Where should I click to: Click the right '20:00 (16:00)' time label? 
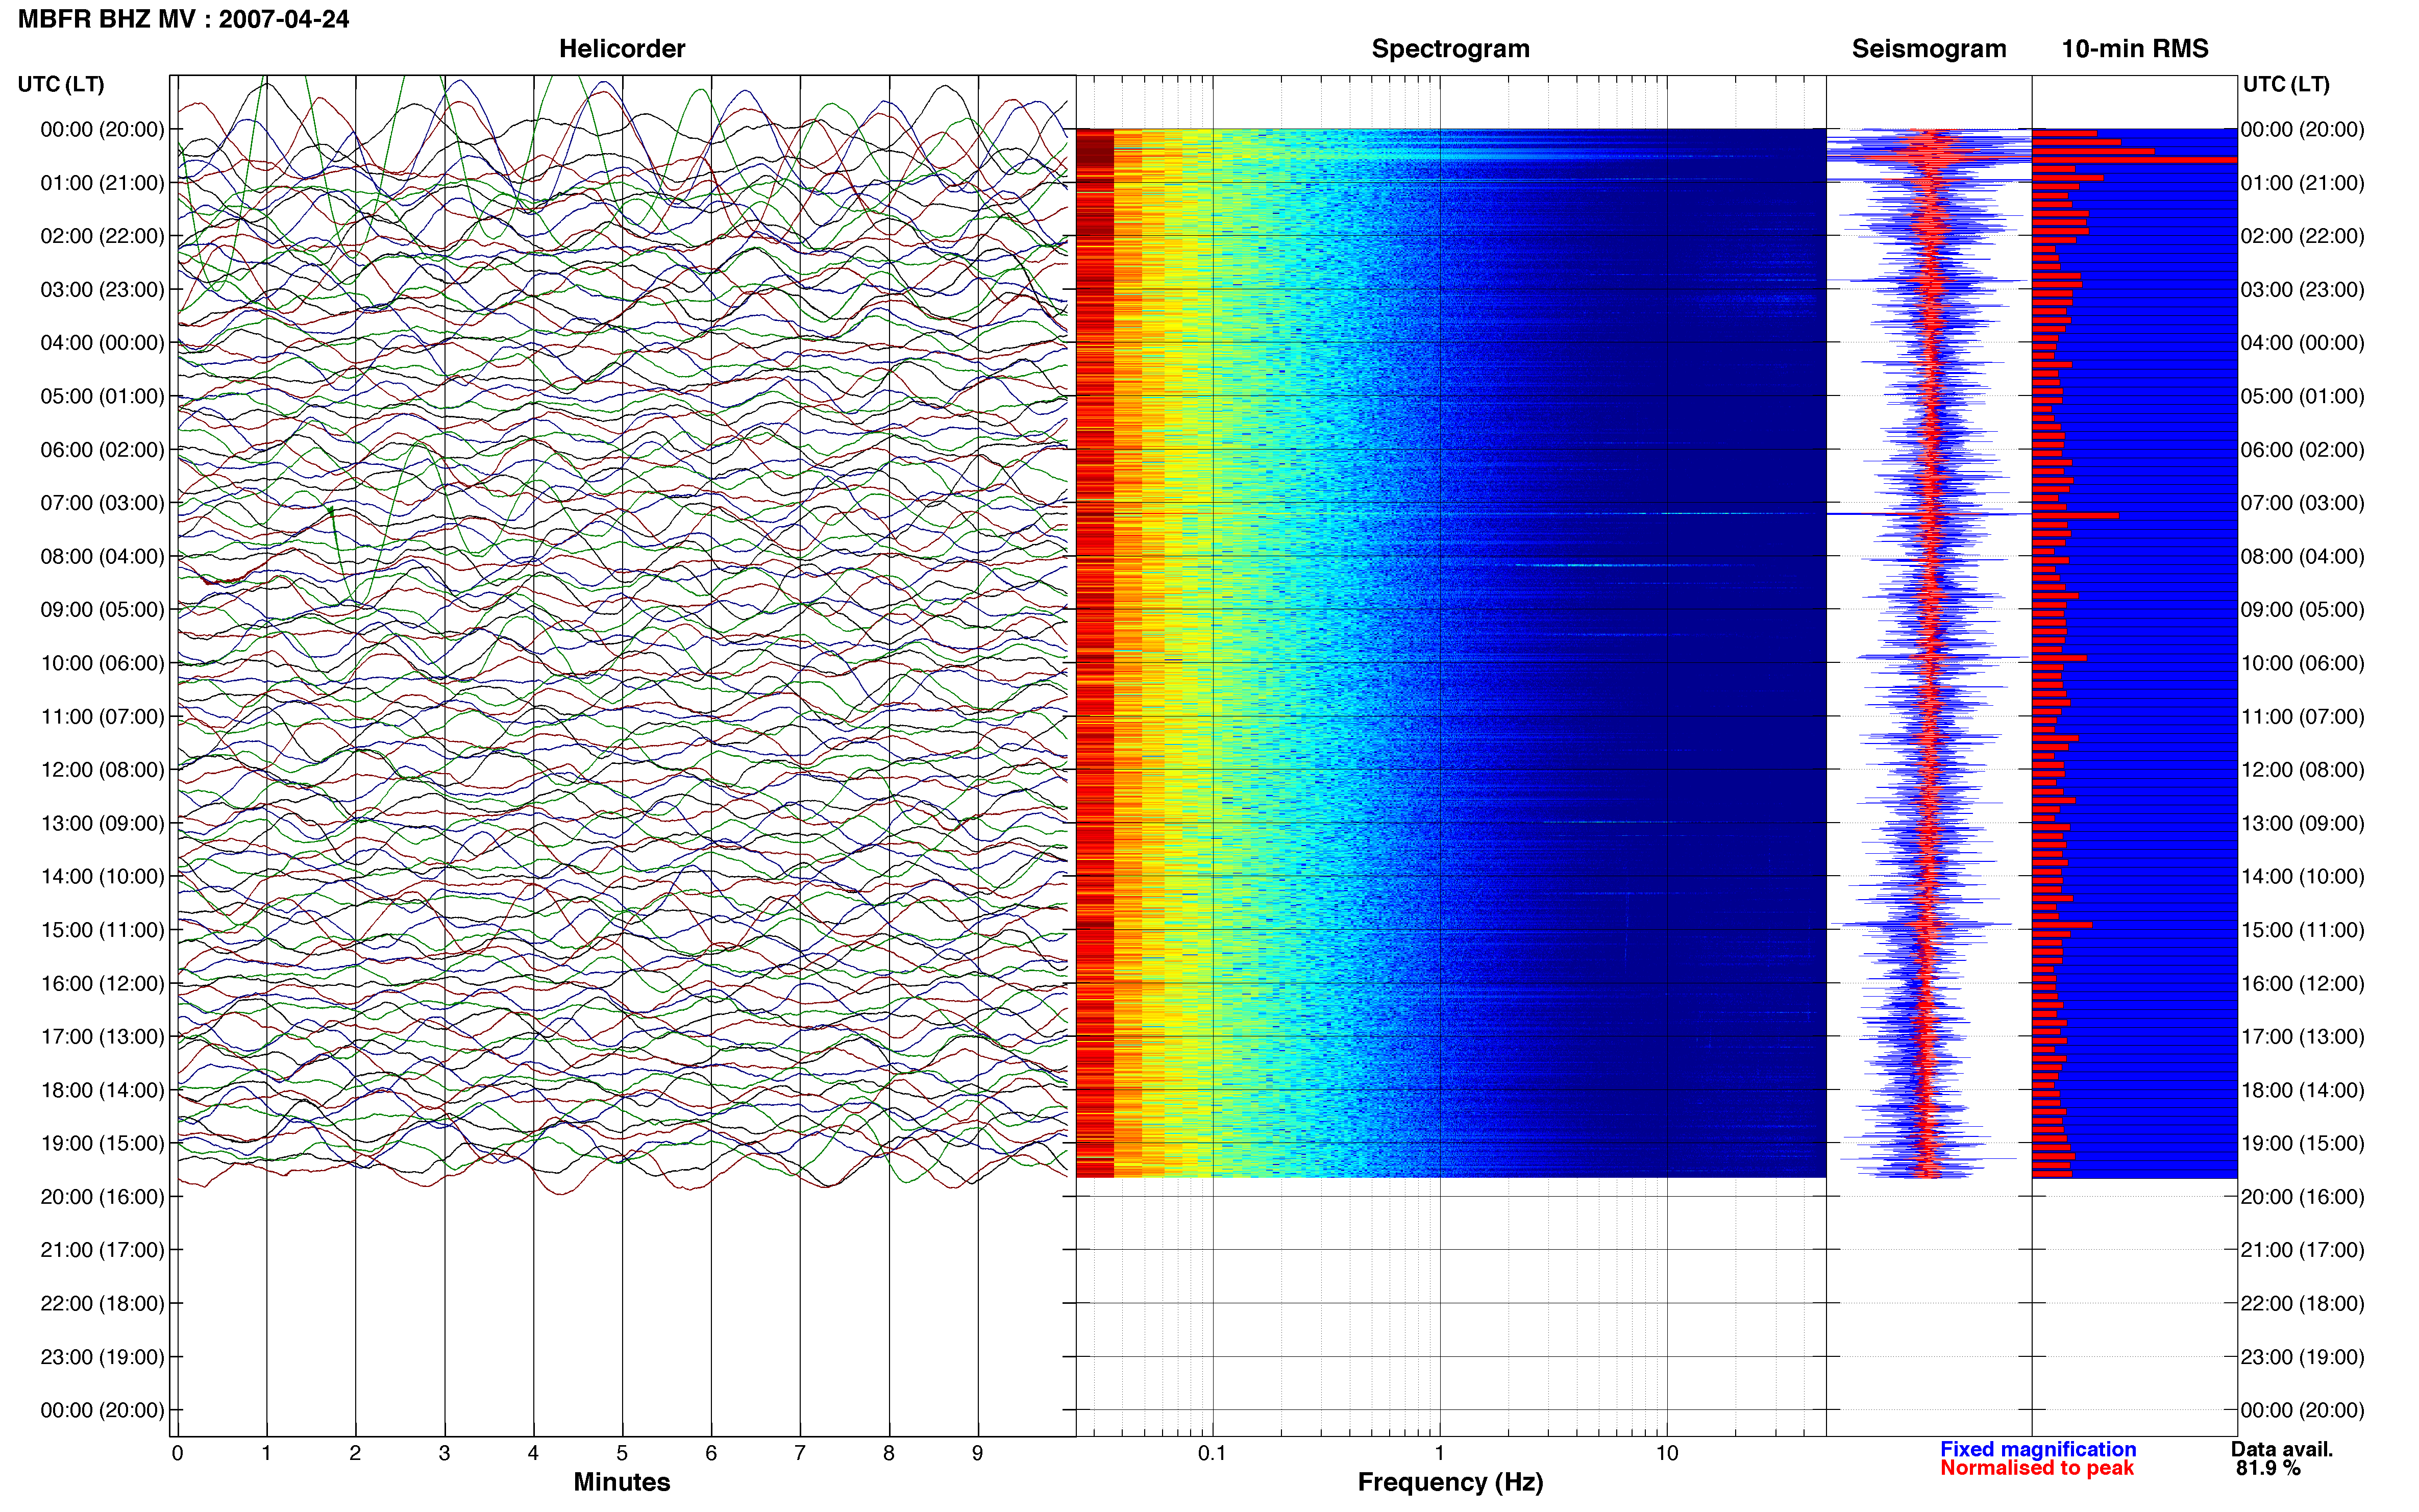[2303, 1197]
